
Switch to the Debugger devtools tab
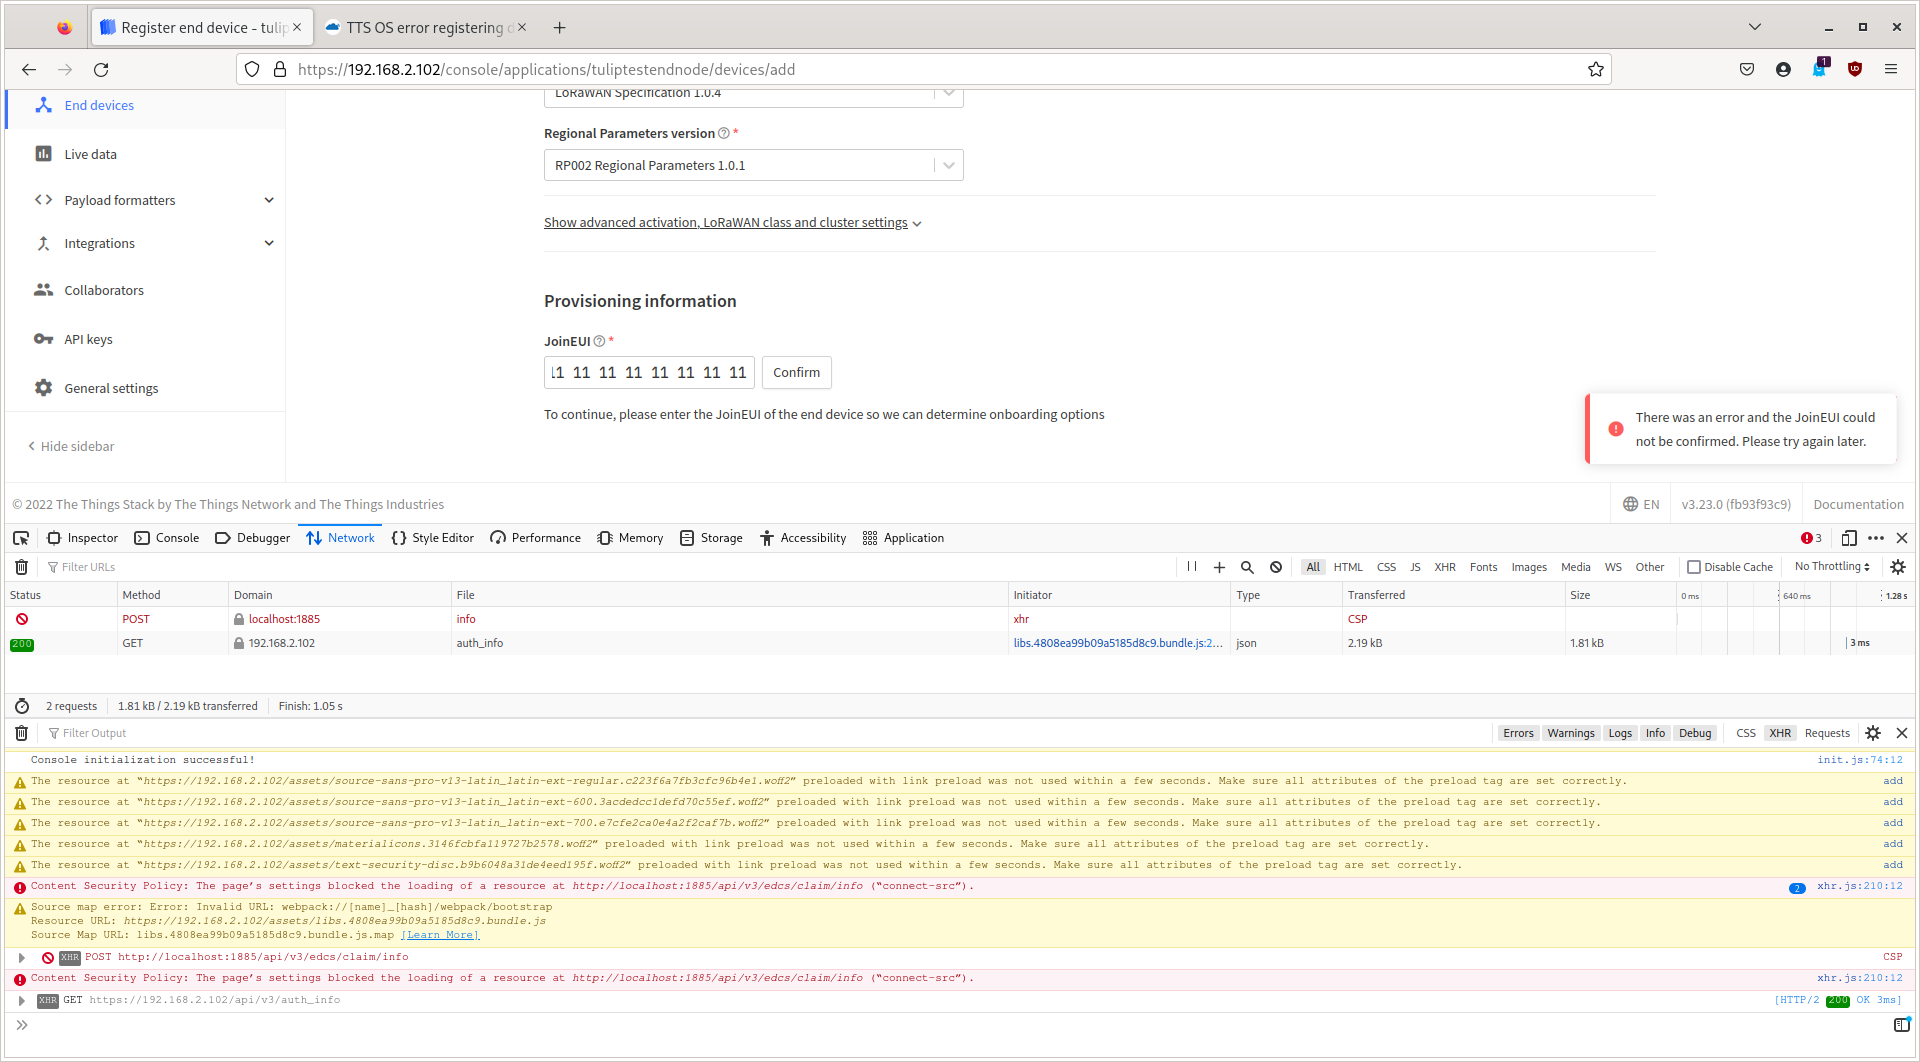(253, 538)
